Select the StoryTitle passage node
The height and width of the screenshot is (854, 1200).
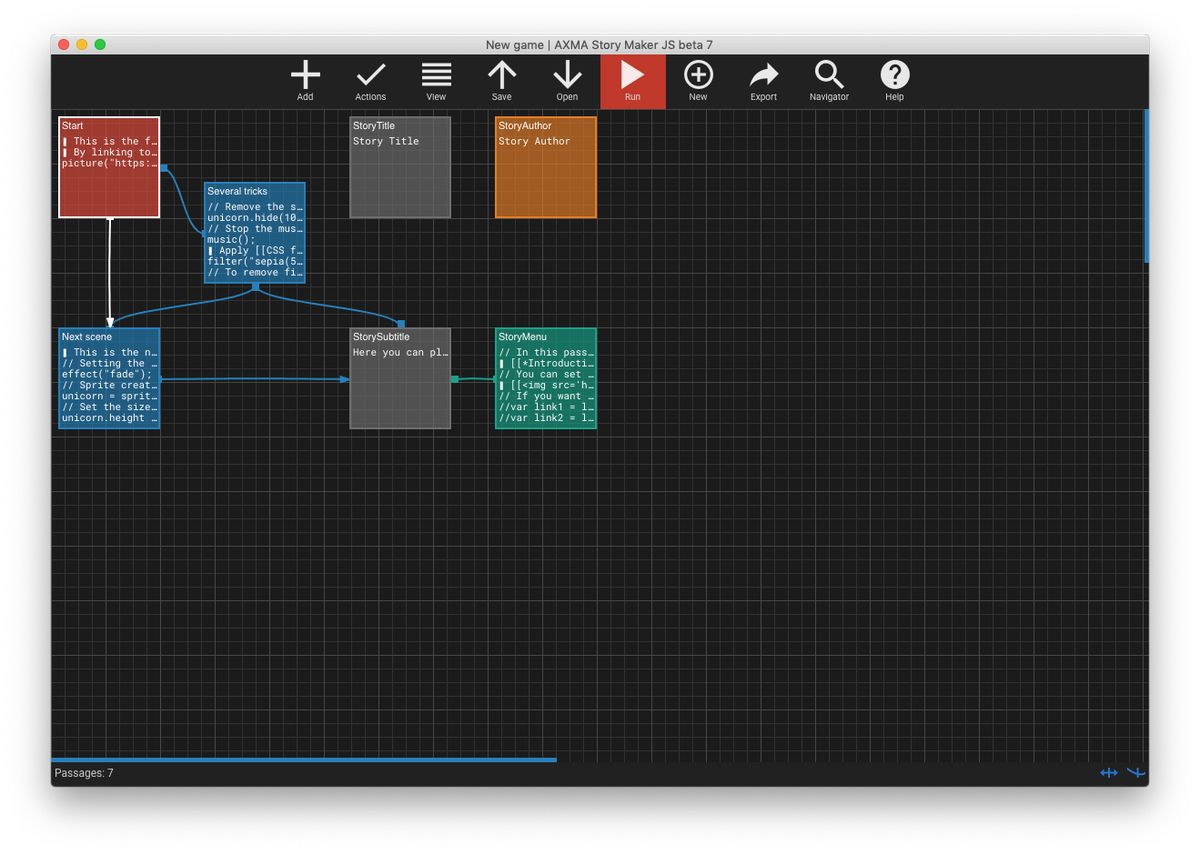tap(399, 167)
